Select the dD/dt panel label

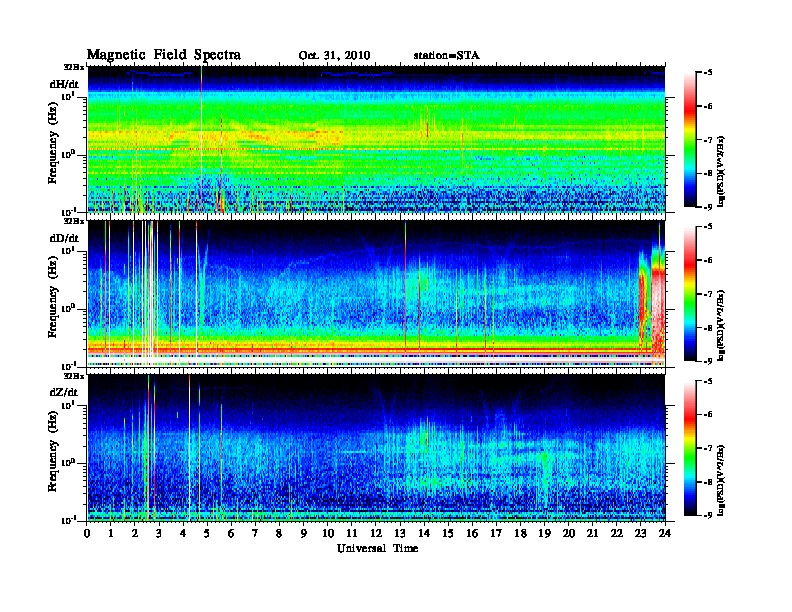[64, 238]
